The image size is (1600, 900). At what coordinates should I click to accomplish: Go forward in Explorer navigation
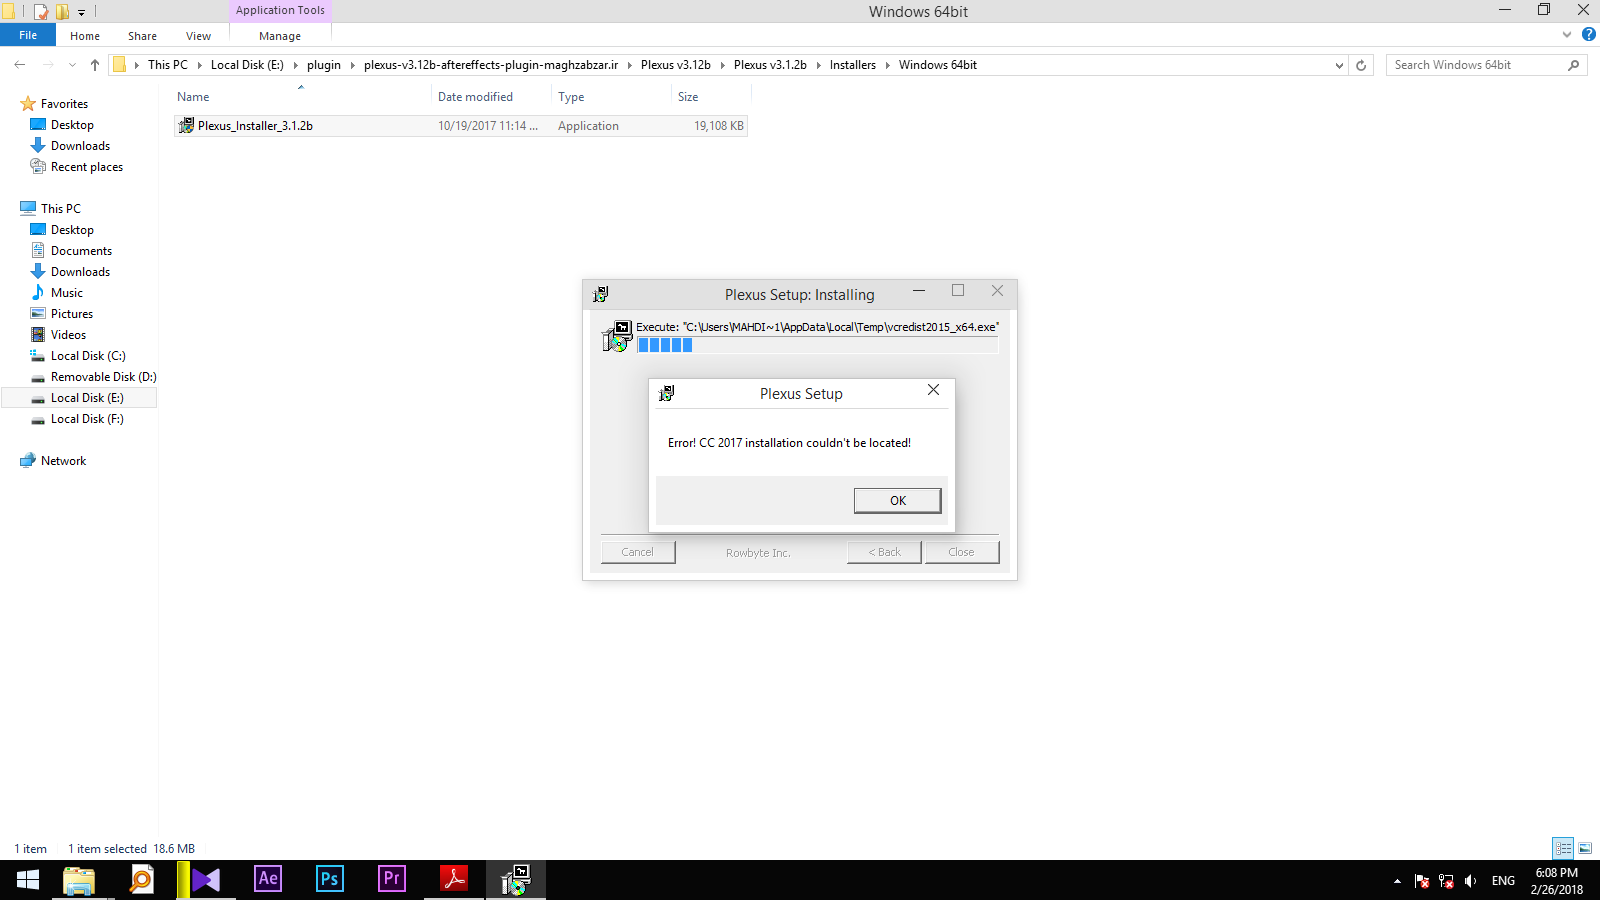coord(48,65)
